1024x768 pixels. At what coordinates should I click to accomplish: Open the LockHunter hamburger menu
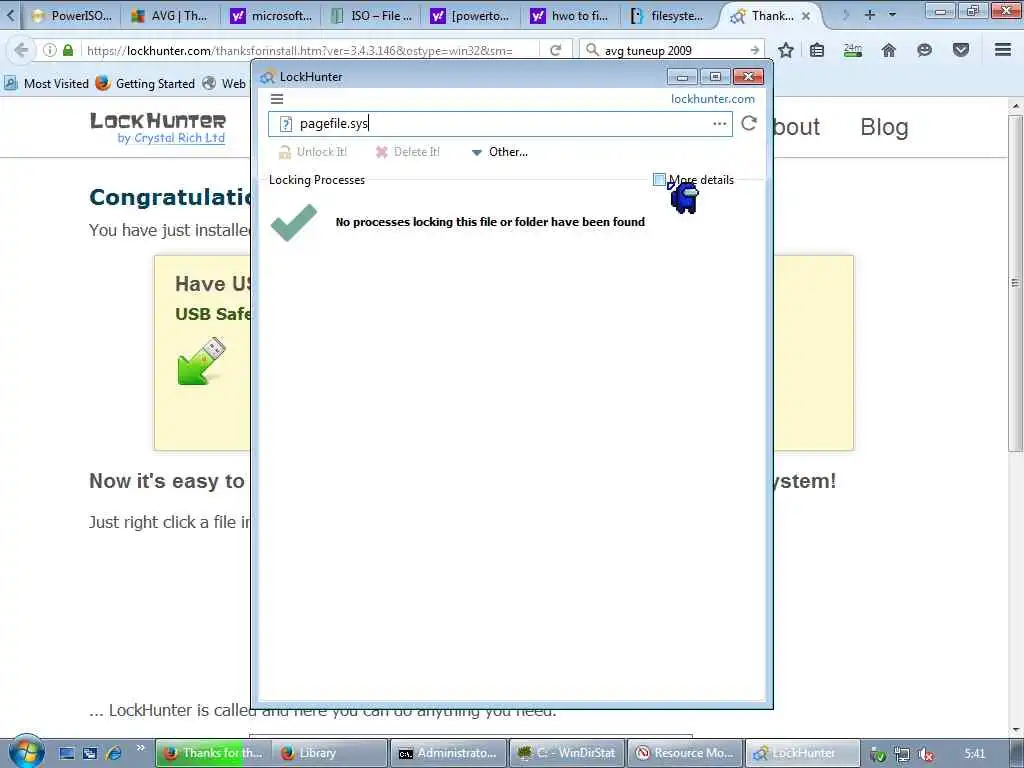(277, 99)
